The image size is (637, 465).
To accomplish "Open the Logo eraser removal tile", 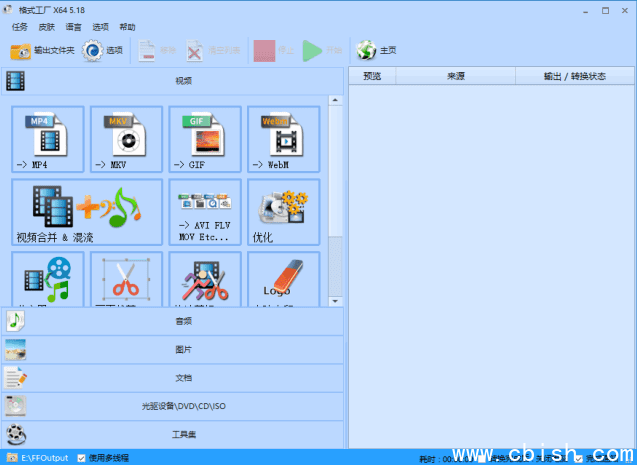I will [284, 279].
